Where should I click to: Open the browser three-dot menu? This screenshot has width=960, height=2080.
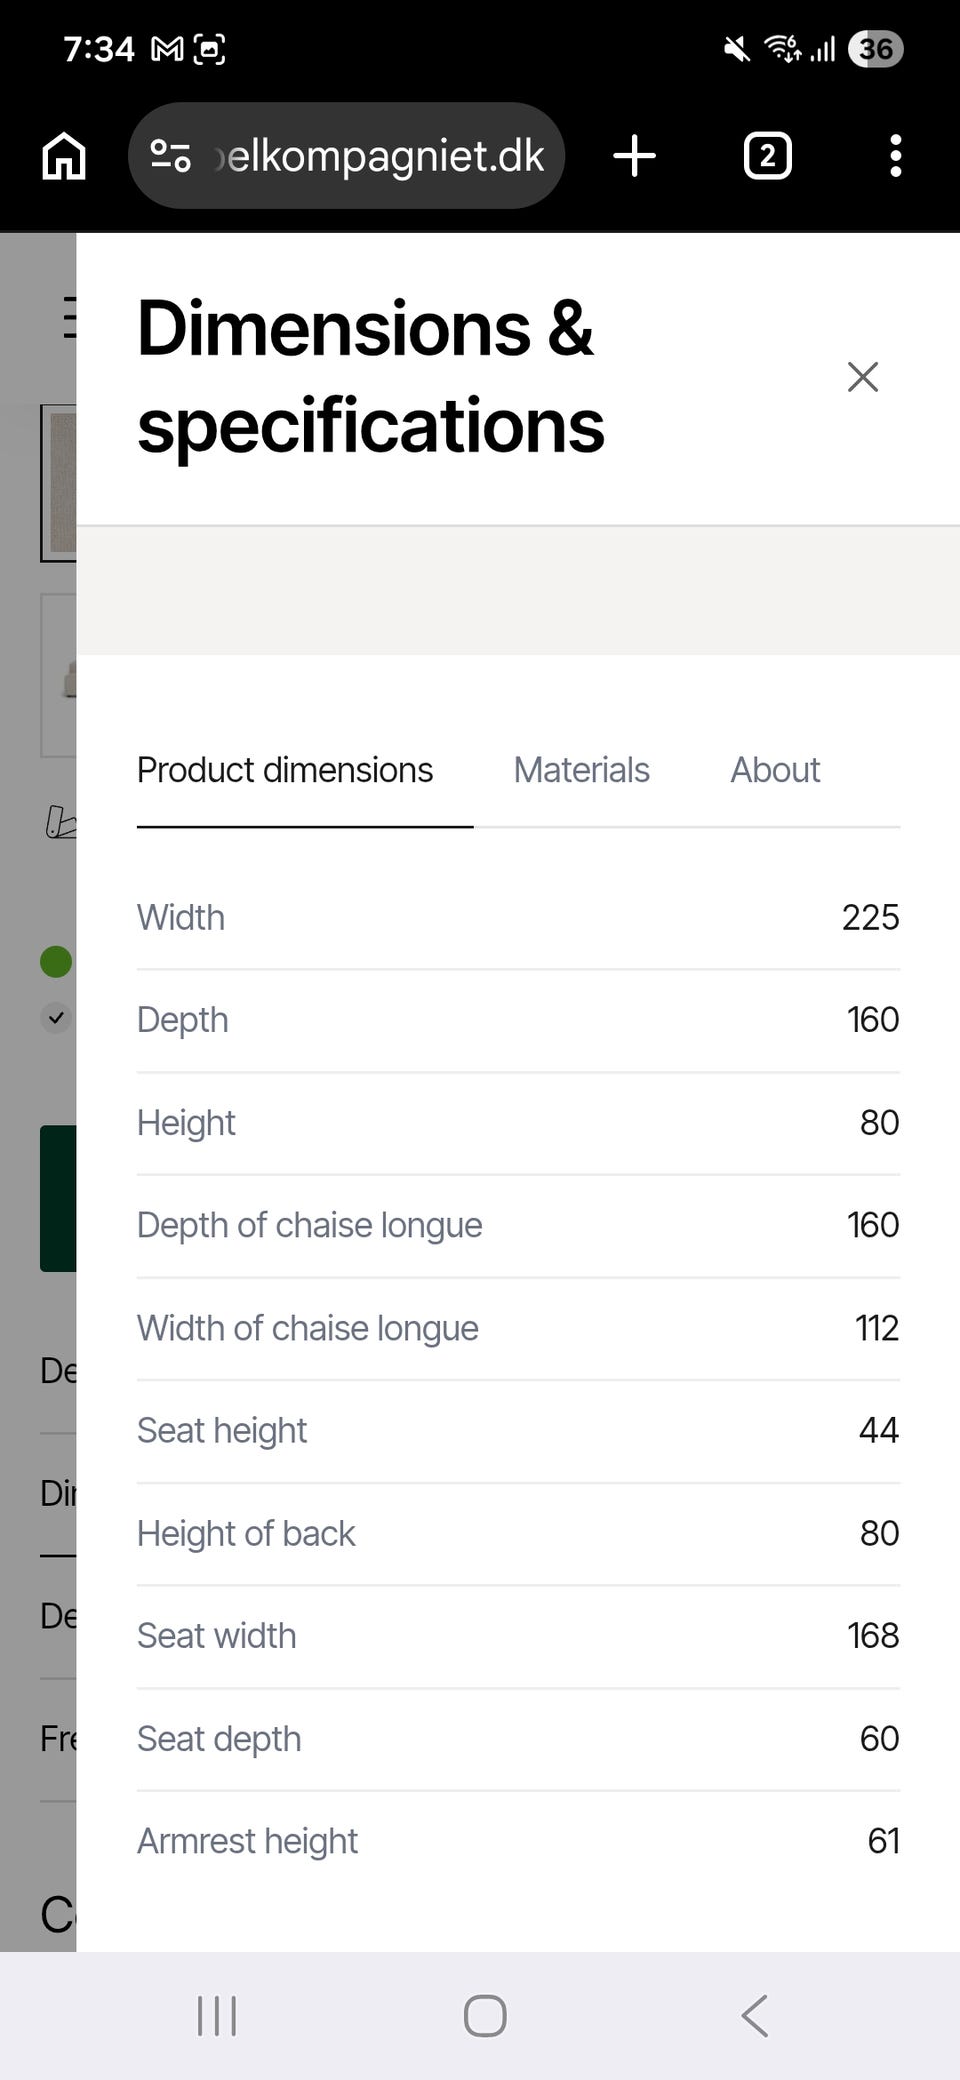[895, 156]
